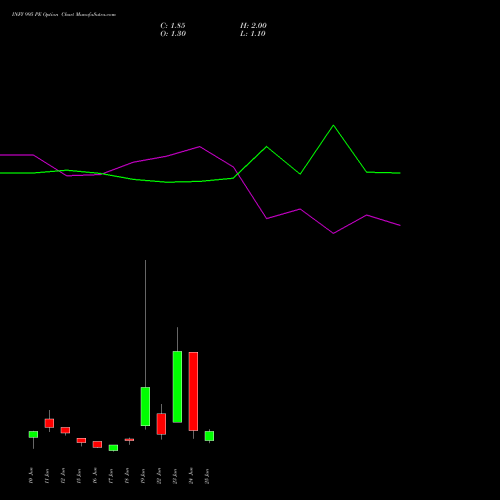Select the tall red candle for 24 Jun
The image size is (500, 500).
(x=193, y=391)
